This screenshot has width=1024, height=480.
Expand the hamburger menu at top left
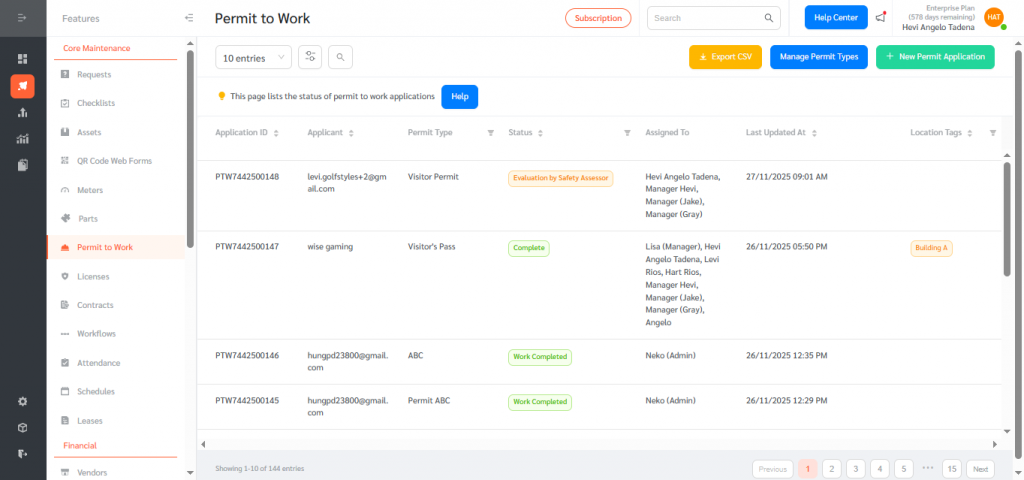click(22, 17)
